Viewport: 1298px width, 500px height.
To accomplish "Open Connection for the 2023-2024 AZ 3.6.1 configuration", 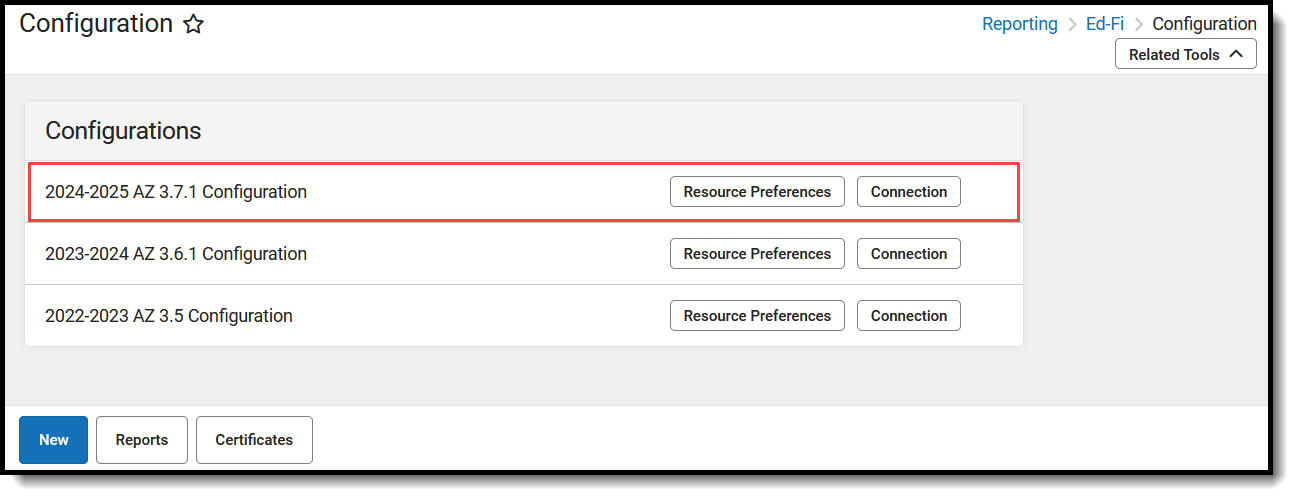I will (x=908, y=254).
